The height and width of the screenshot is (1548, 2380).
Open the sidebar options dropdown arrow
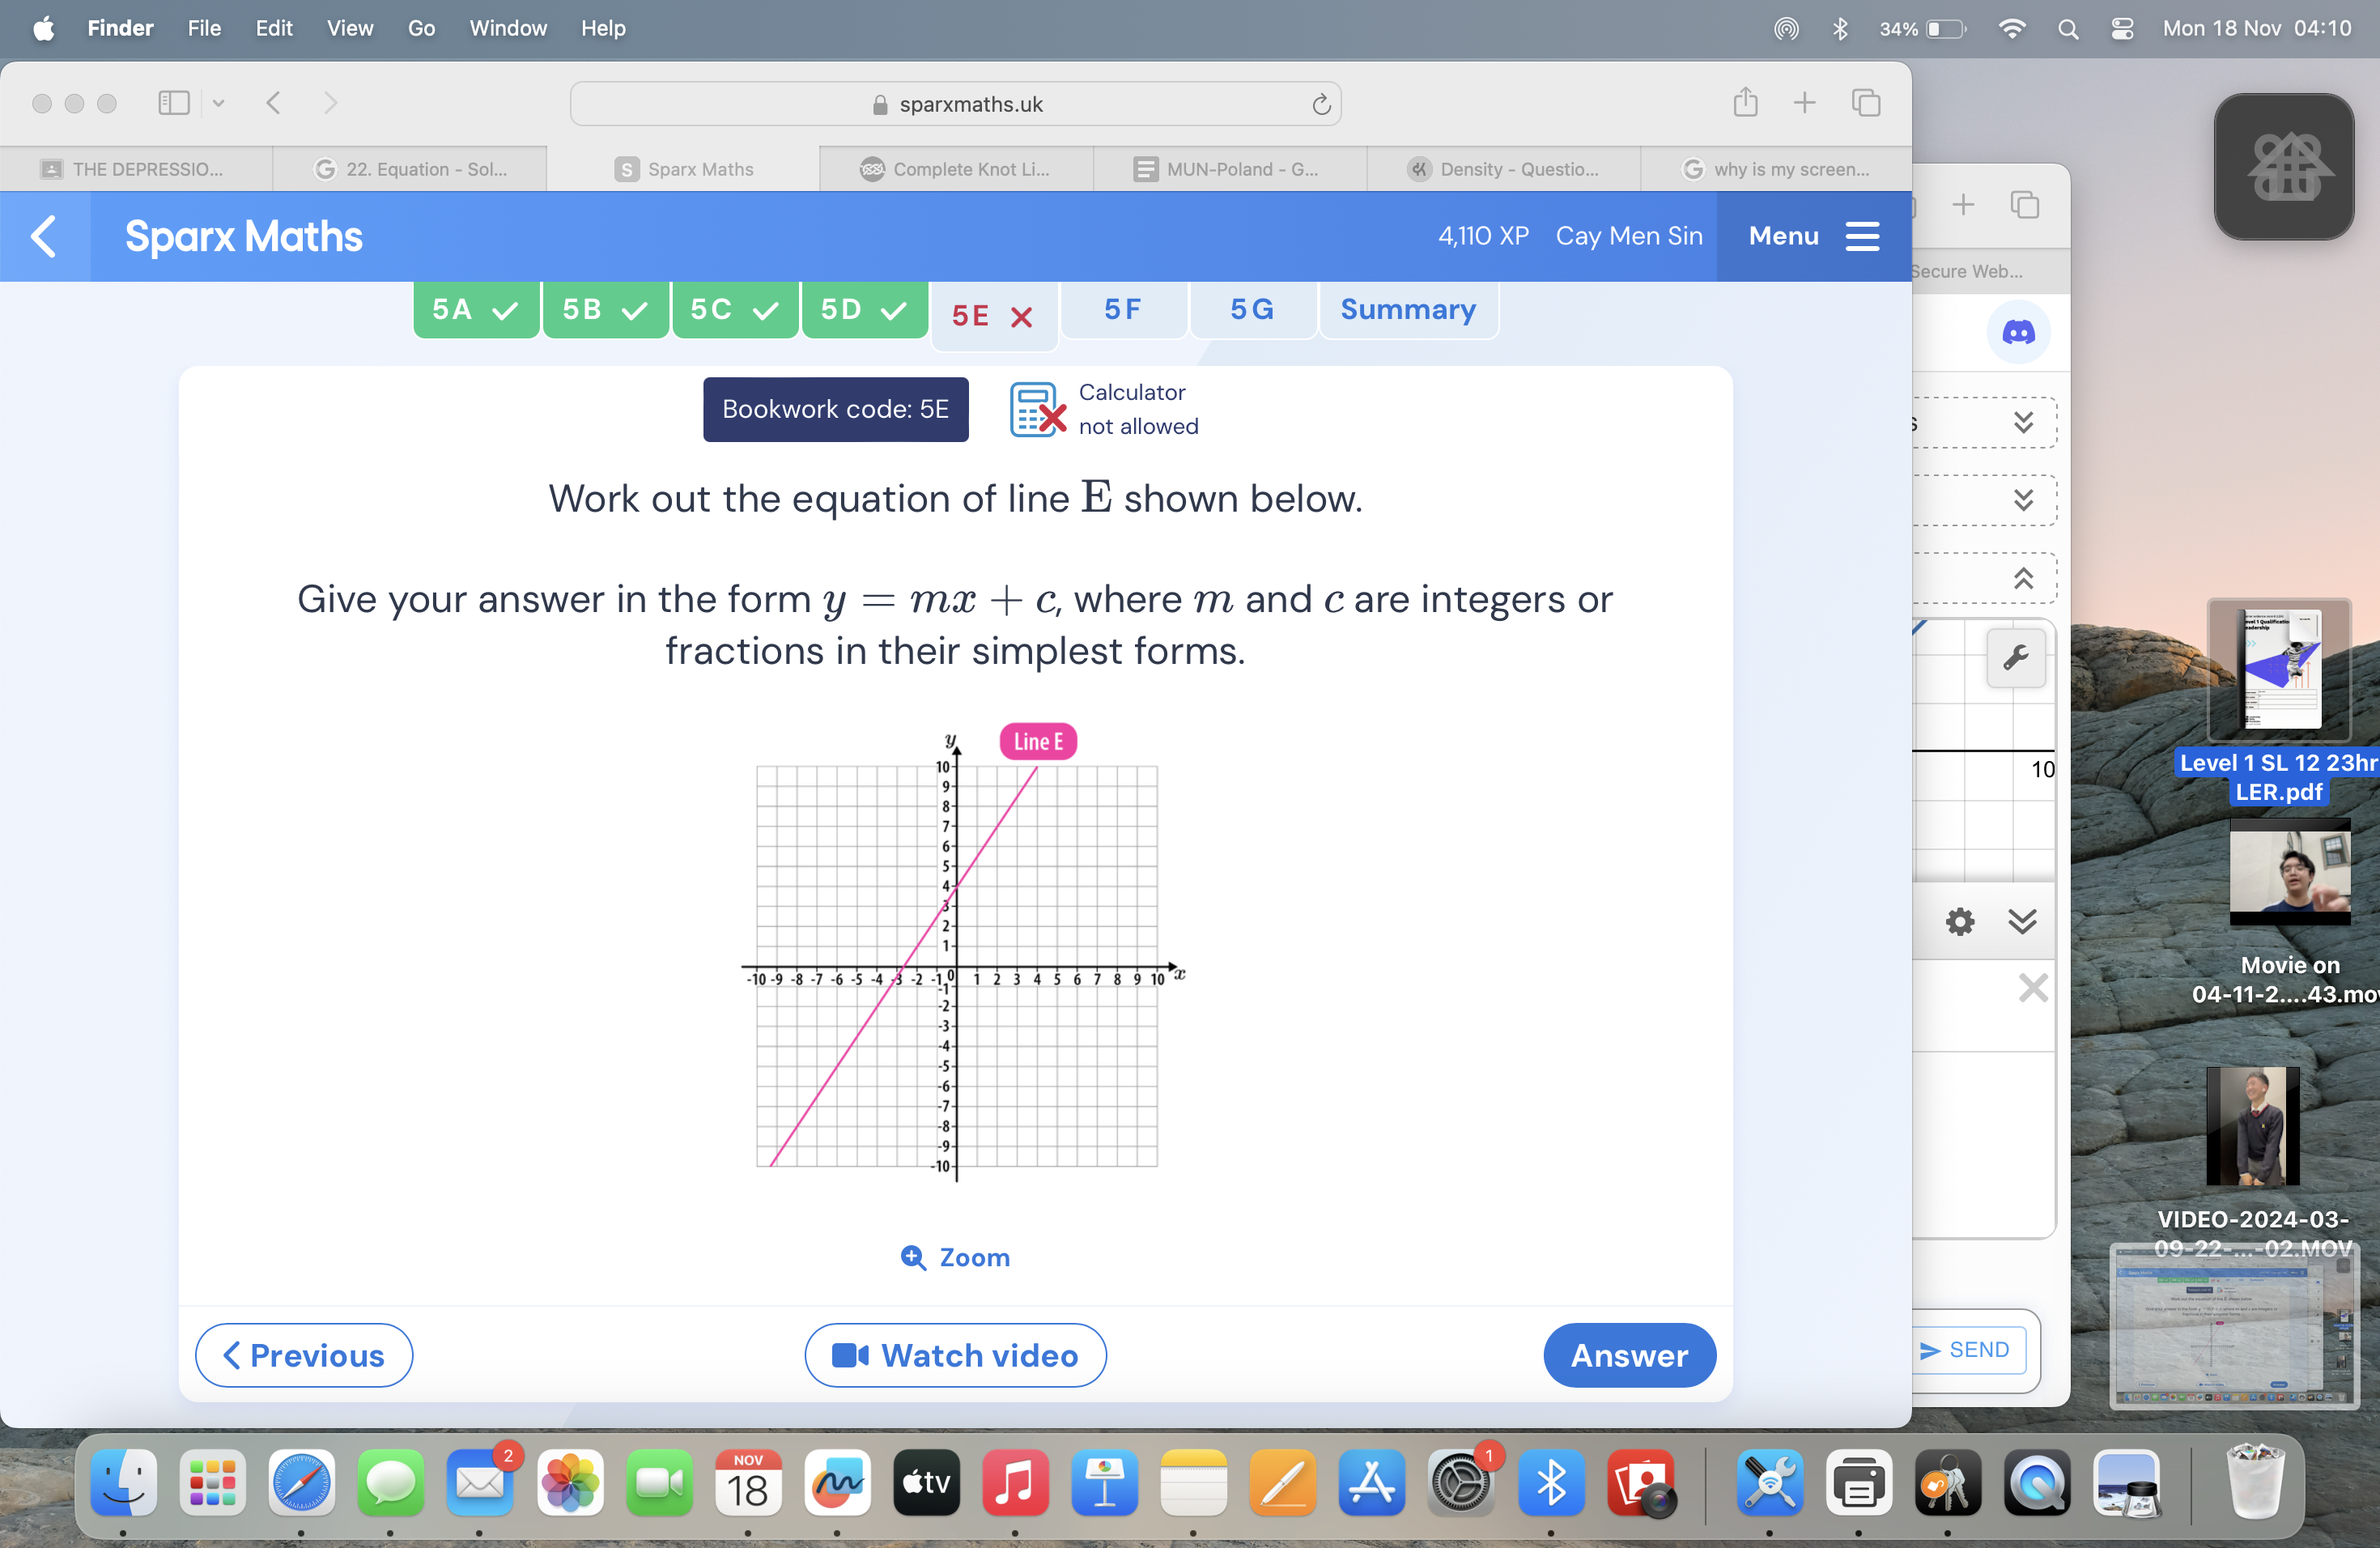218,102
